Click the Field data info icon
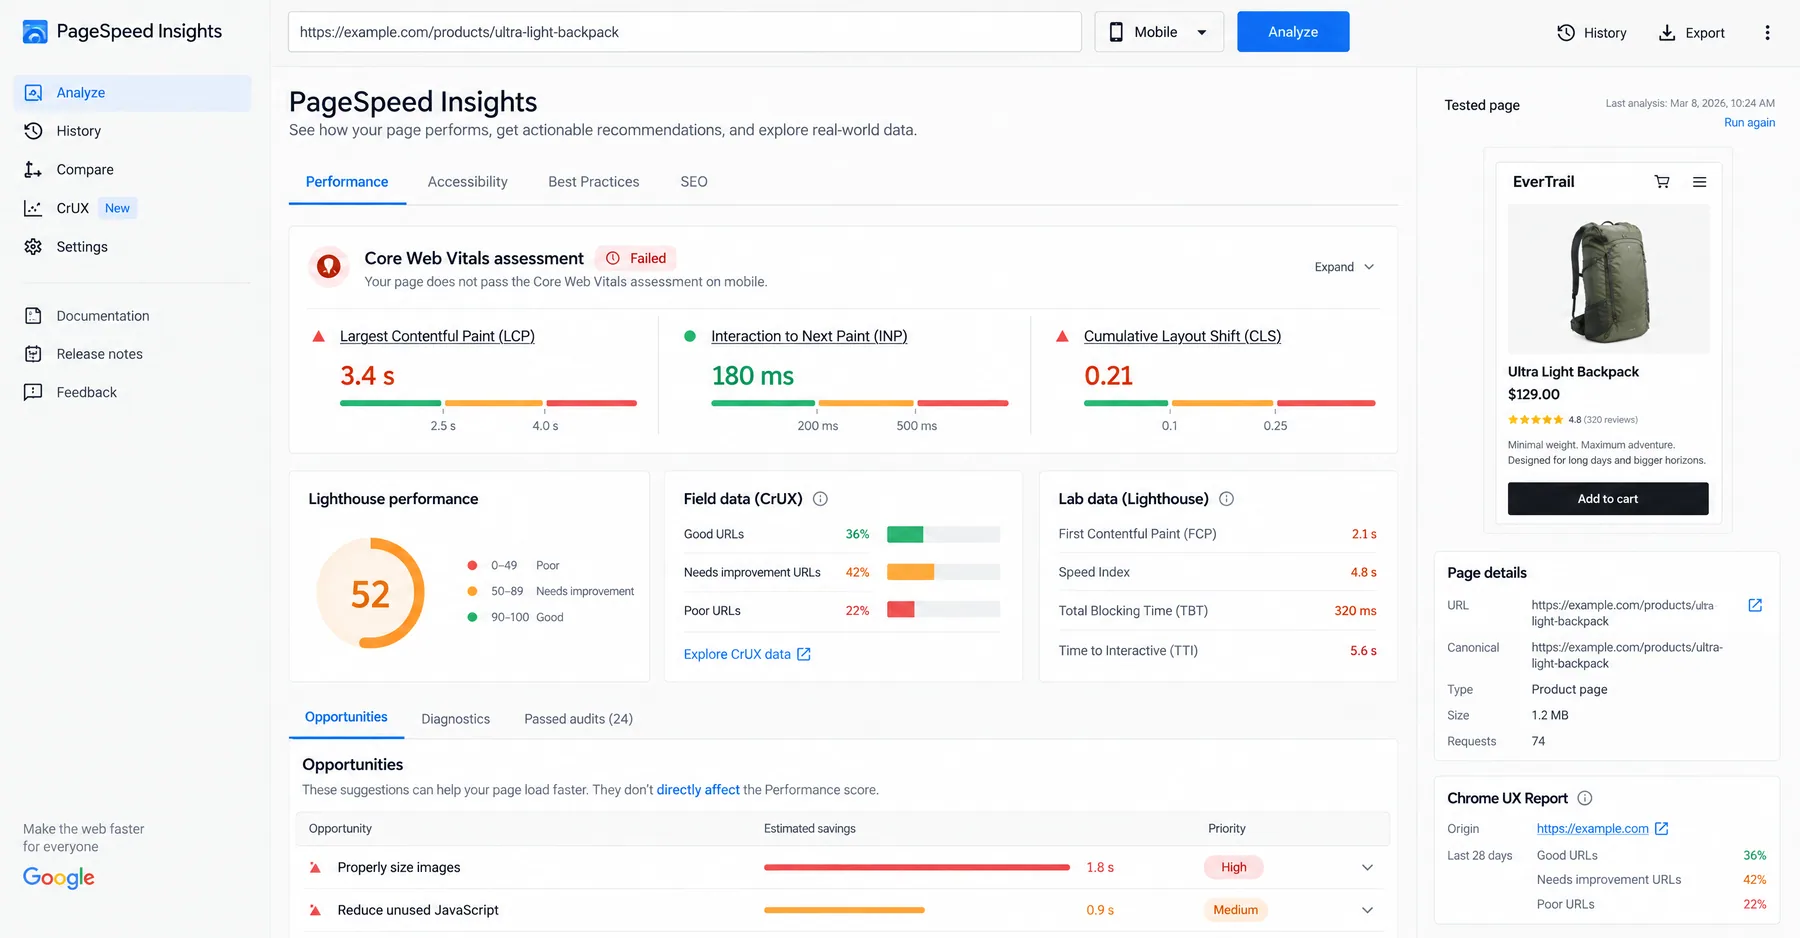Image resolution: width=1800 pixels, height=938 pixels. point(820,499)
